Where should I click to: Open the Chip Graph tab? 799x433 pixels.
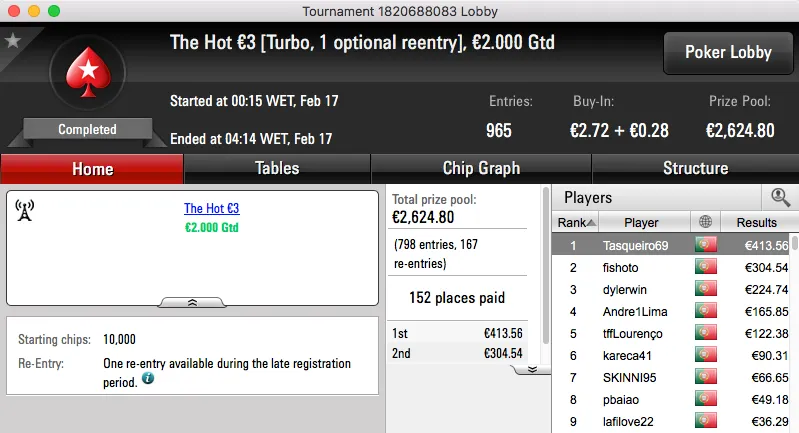pyautogui.click(x=481, y=168)
